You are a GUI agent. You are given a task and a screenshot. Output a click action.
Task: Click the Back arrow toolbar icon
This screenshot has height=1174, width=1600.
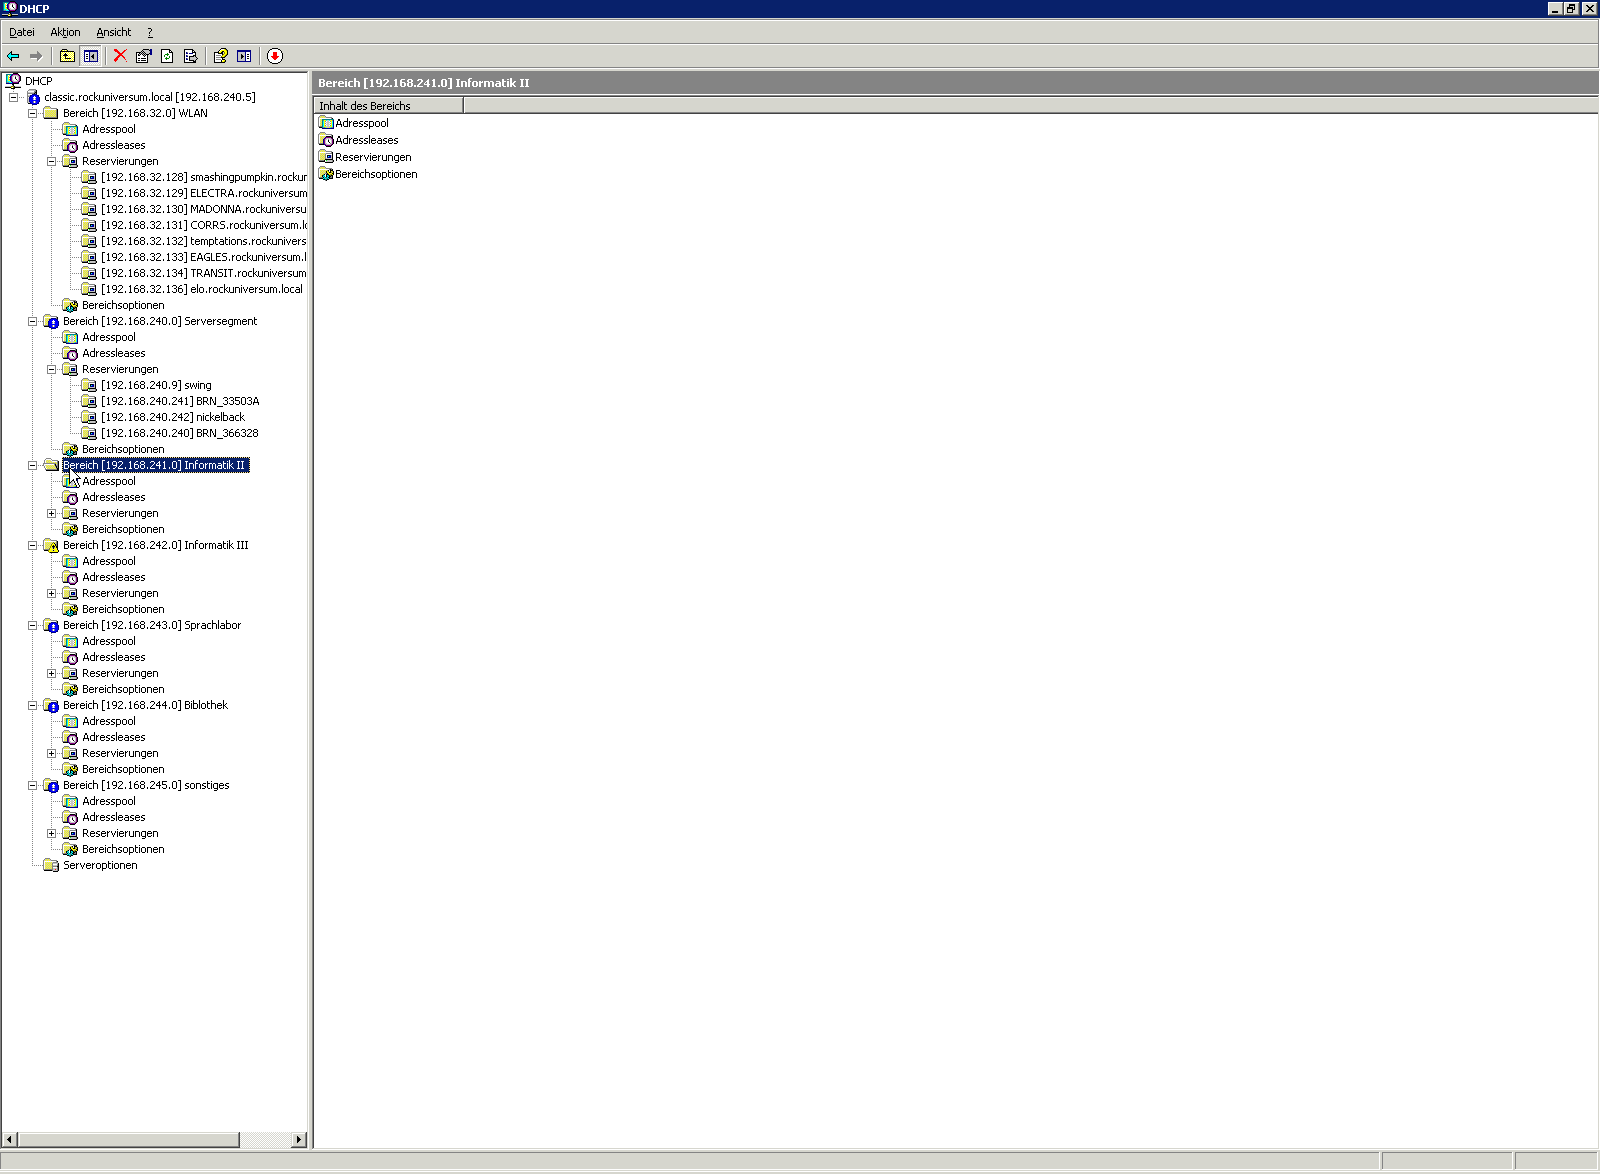coord(13,56)
